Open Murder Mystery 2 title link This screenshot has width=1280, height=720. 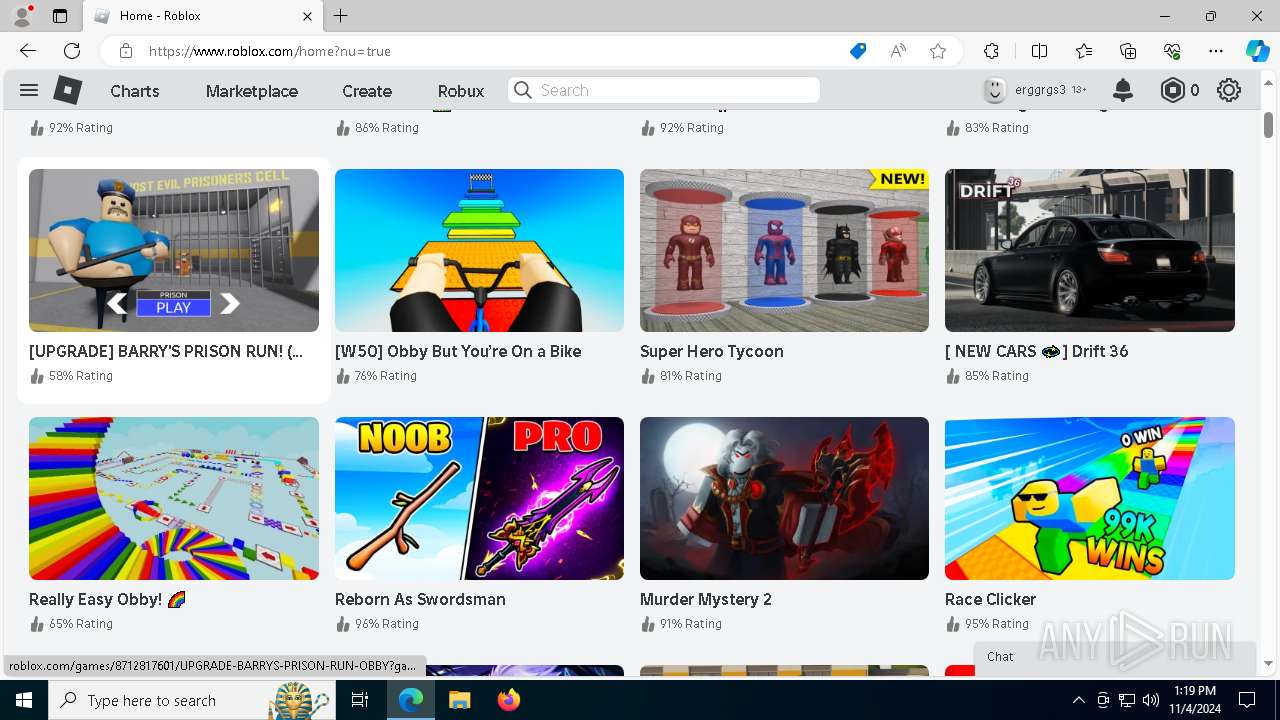706,599
